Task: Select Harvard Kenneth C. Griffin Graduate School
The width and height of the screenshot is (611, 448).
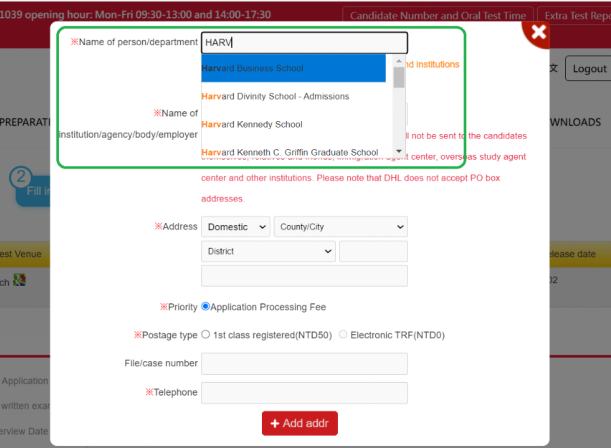Action: [x=293, y=152]
